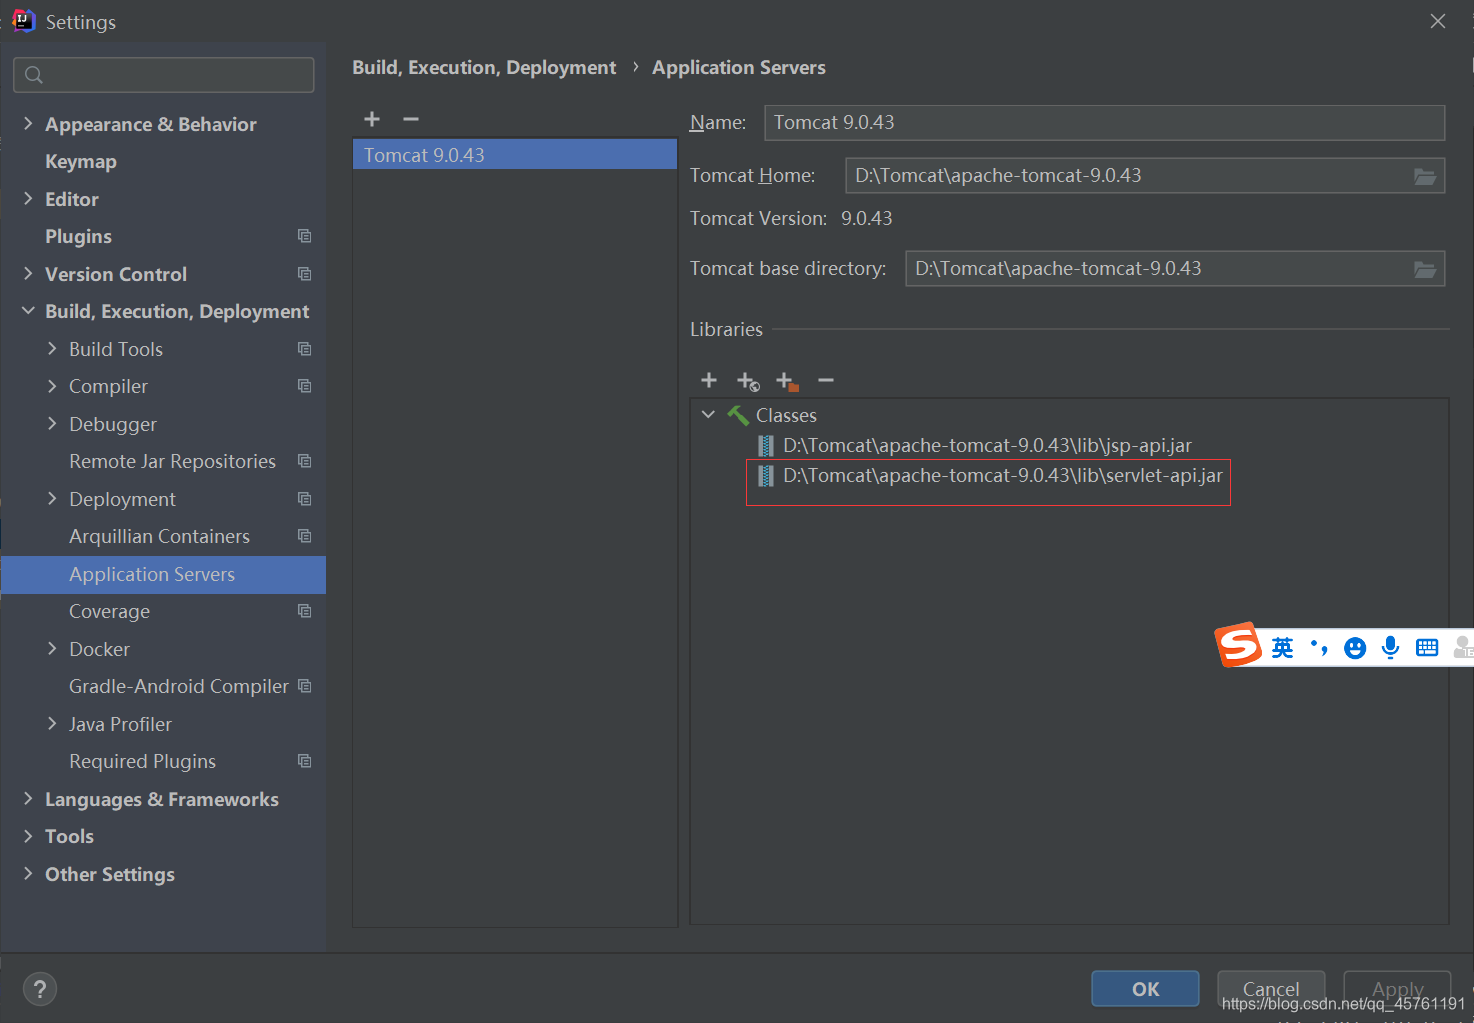The height and width of the screenshot is (1023, 1474).
Task: Click project-level icon beside Arquillian Containers
Action: [x=305, y=536]
